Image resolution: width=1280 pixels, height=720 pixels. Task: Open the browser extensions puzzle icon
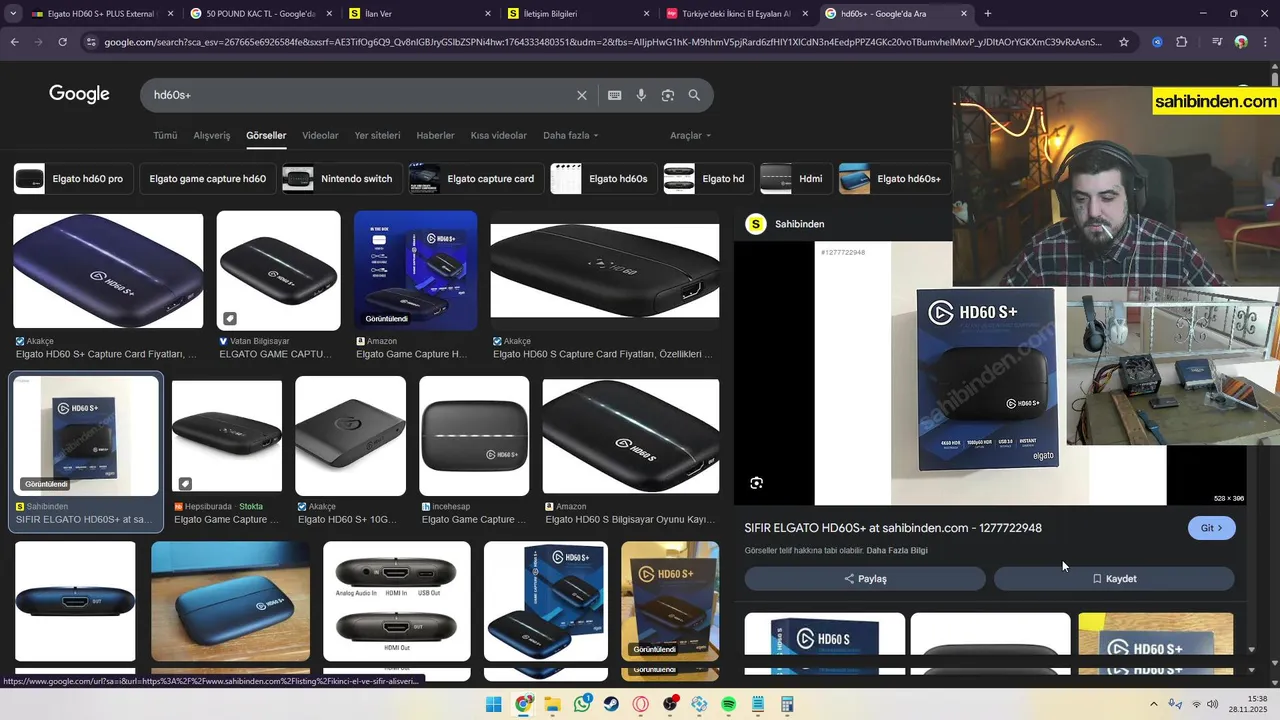1182,42
